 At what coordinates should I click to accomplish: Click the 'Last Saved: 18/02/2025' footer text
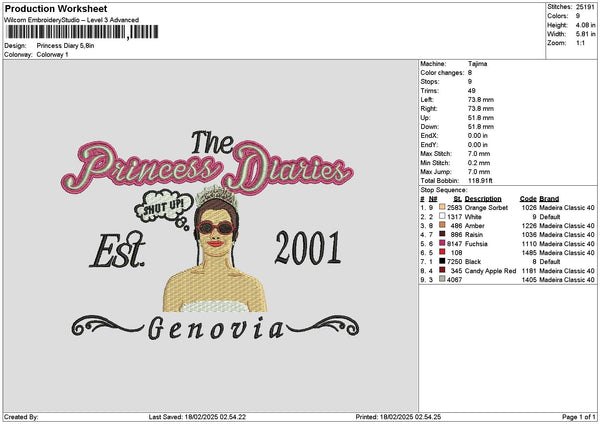coord(197,417)
